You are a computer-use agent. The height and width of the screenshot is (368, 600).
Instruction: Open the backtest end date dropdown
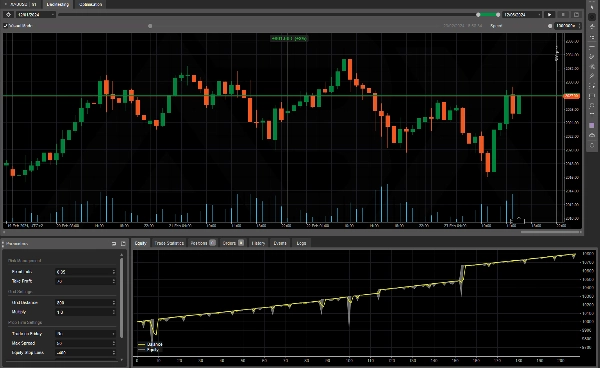522,15
